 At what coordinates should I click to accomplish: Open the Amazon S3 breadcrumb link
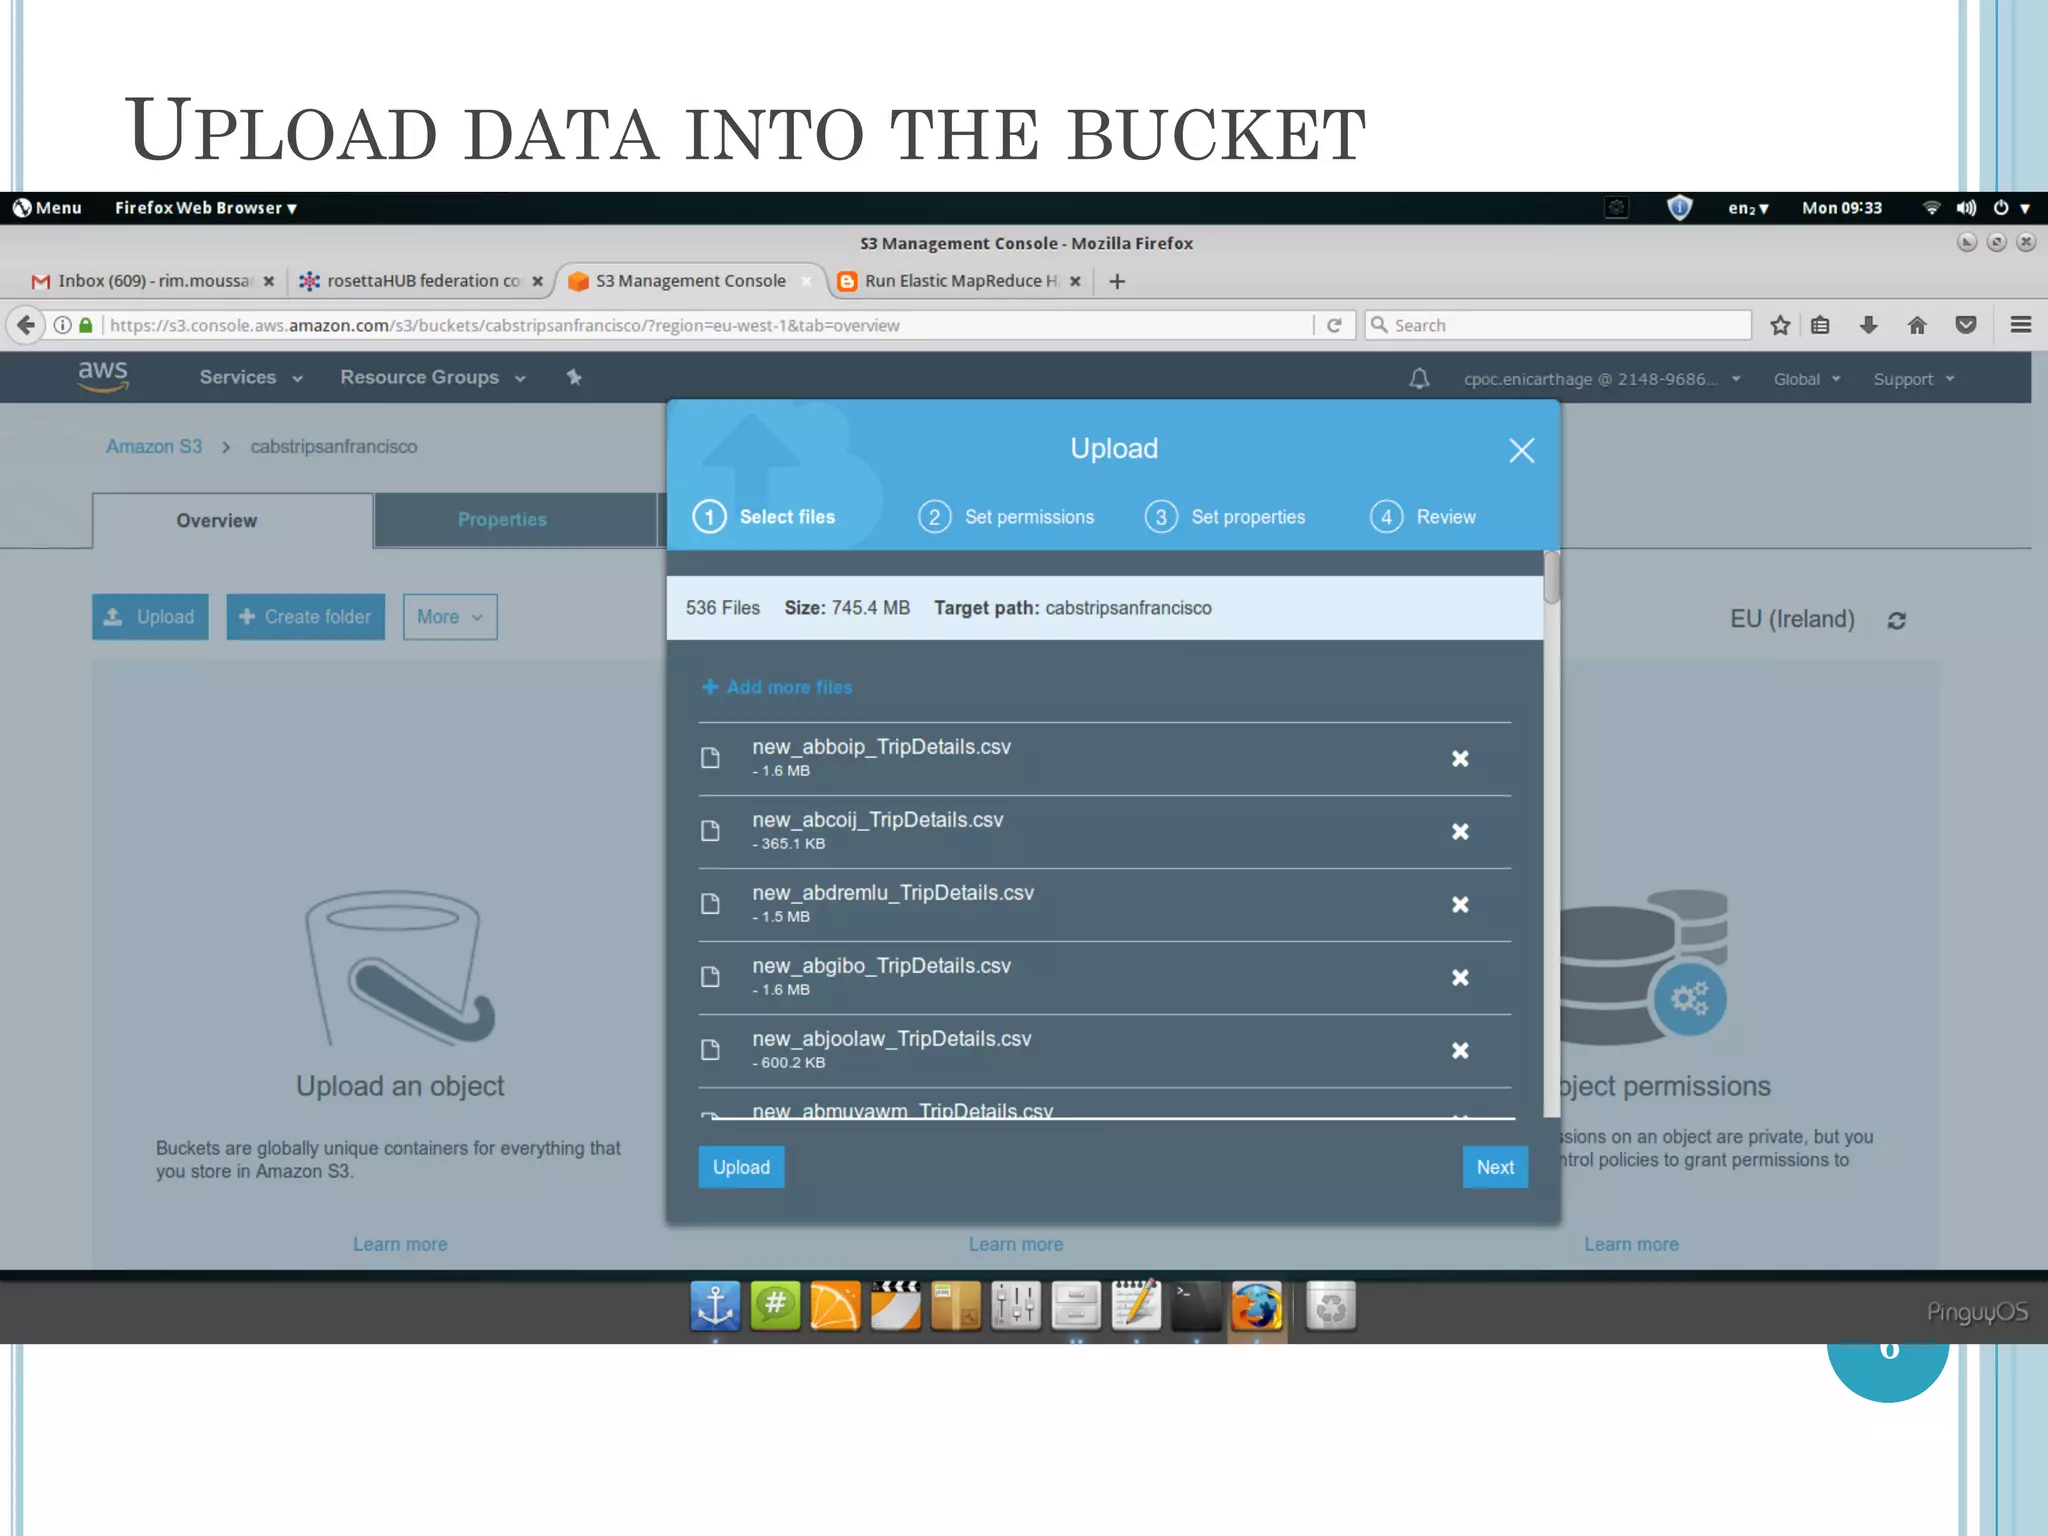click(x=154, y=447)
